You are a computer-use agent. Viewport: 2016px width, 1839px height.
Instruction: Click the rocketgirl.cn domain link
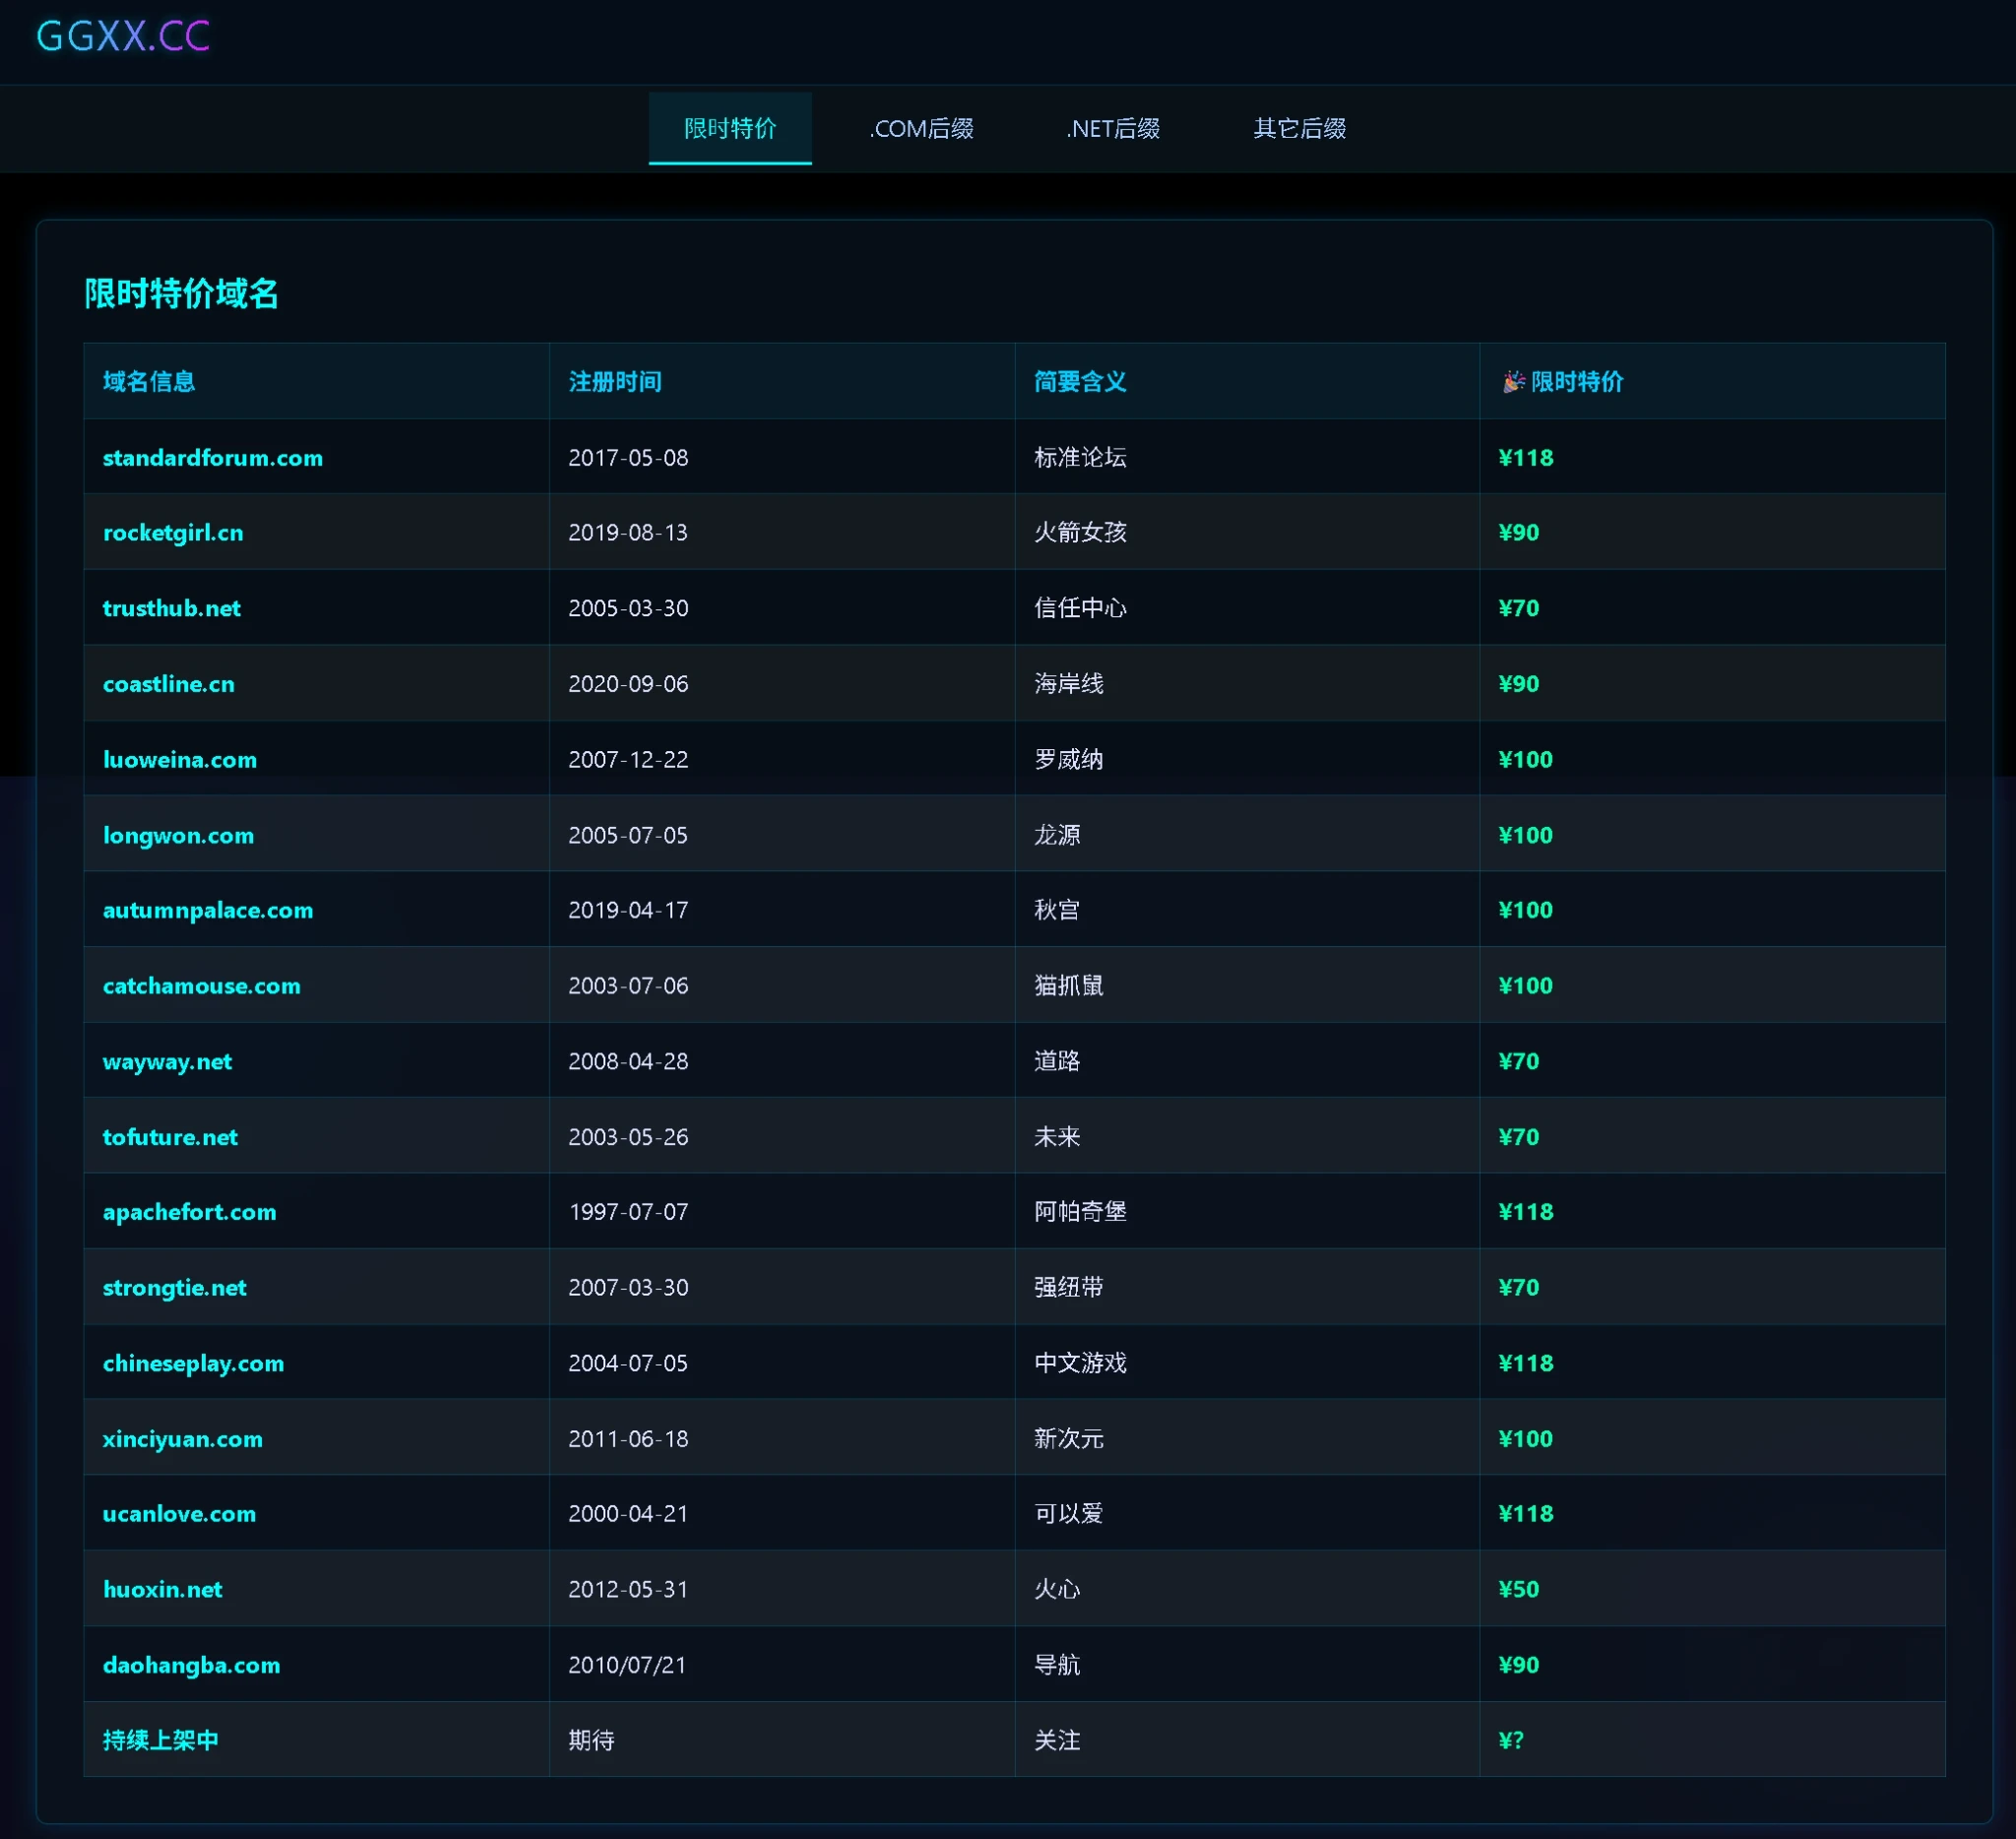(172, 532)
